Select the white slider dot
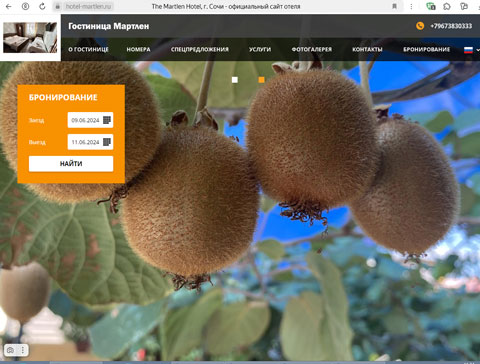This screenshot has height=364, width=480. click(x=235, y=80)
